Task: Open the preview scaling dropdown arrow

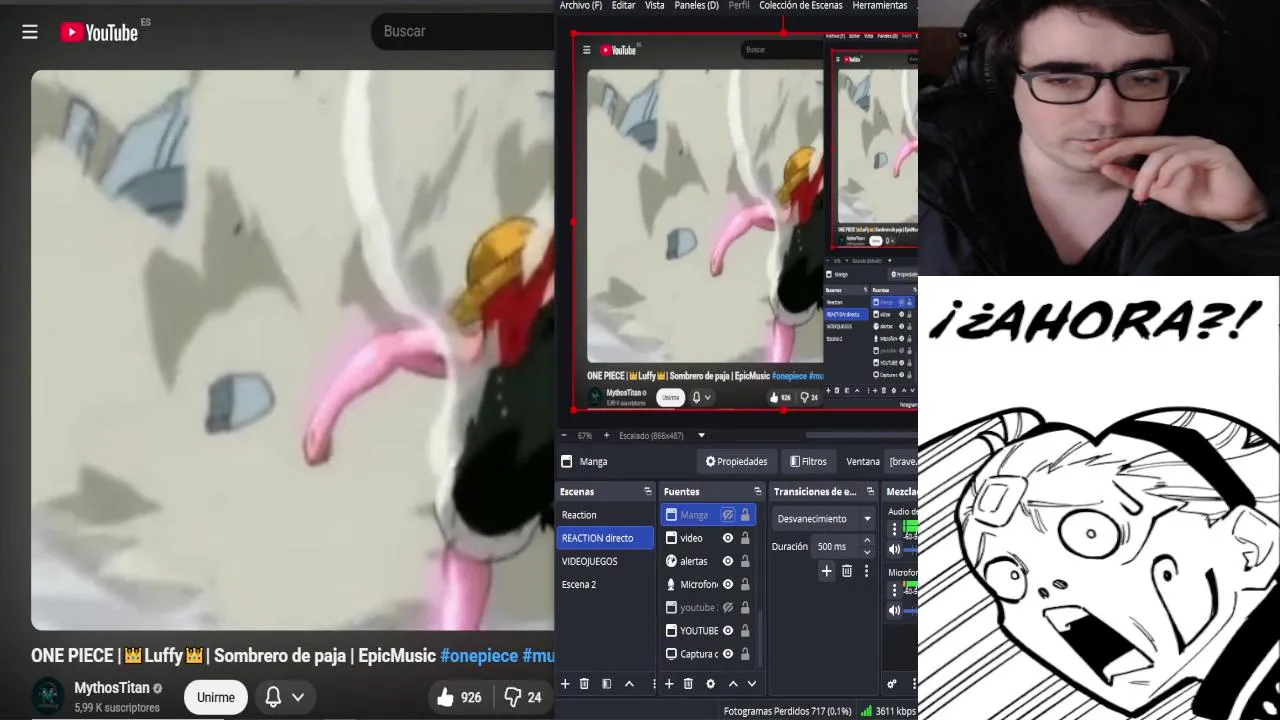Action: (701, 436)
